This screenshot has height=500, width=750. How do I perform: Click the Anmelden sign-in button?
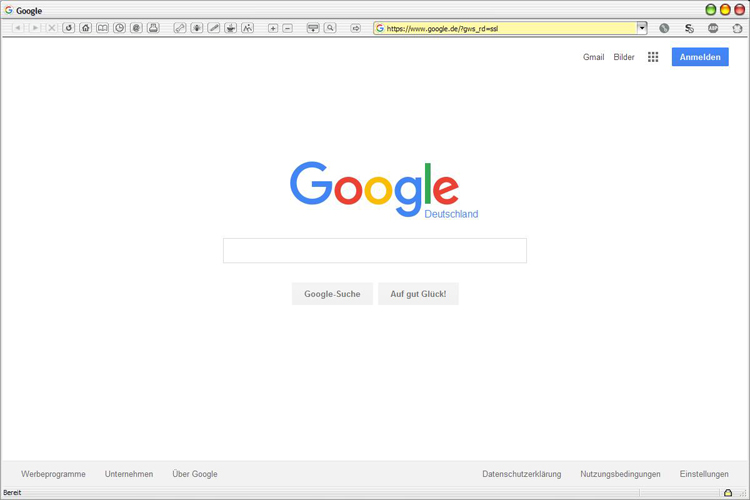[x=700, y=57]
